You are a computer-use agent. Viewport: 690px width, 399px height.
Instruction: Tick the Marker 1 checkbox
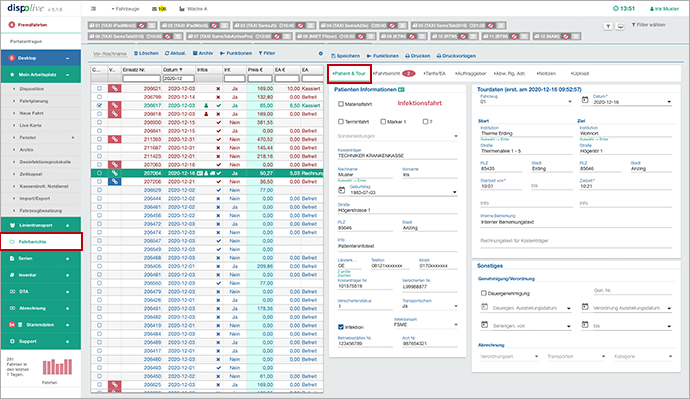coord(383,121)
